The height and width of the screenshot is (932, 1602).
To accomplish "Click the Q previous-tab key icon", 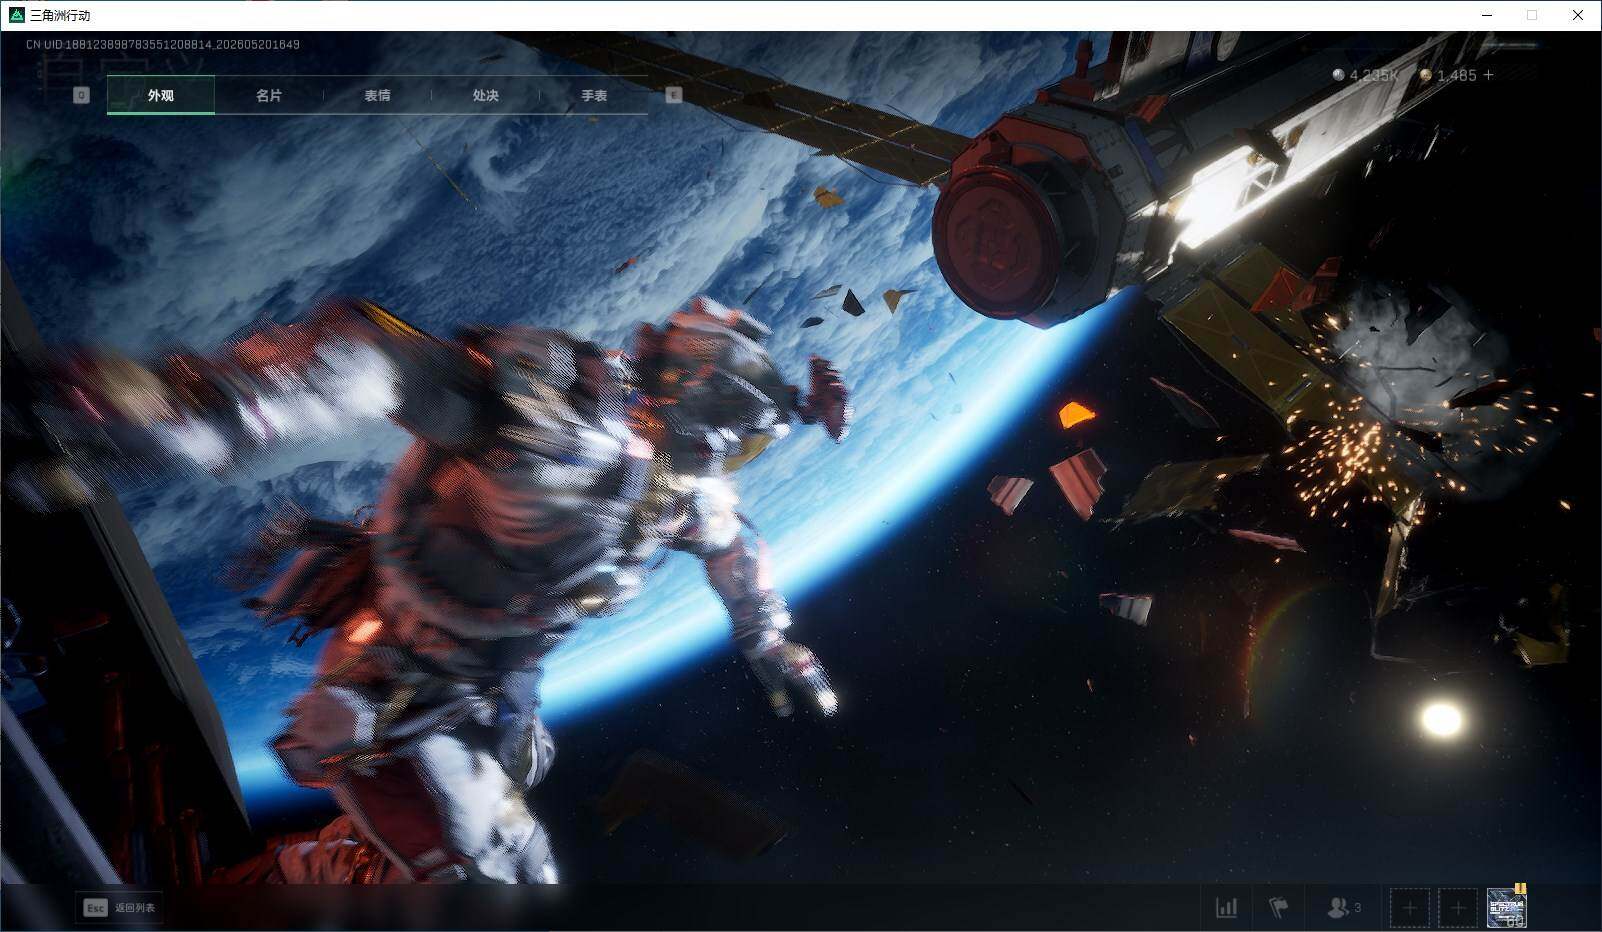I will 82,95.
